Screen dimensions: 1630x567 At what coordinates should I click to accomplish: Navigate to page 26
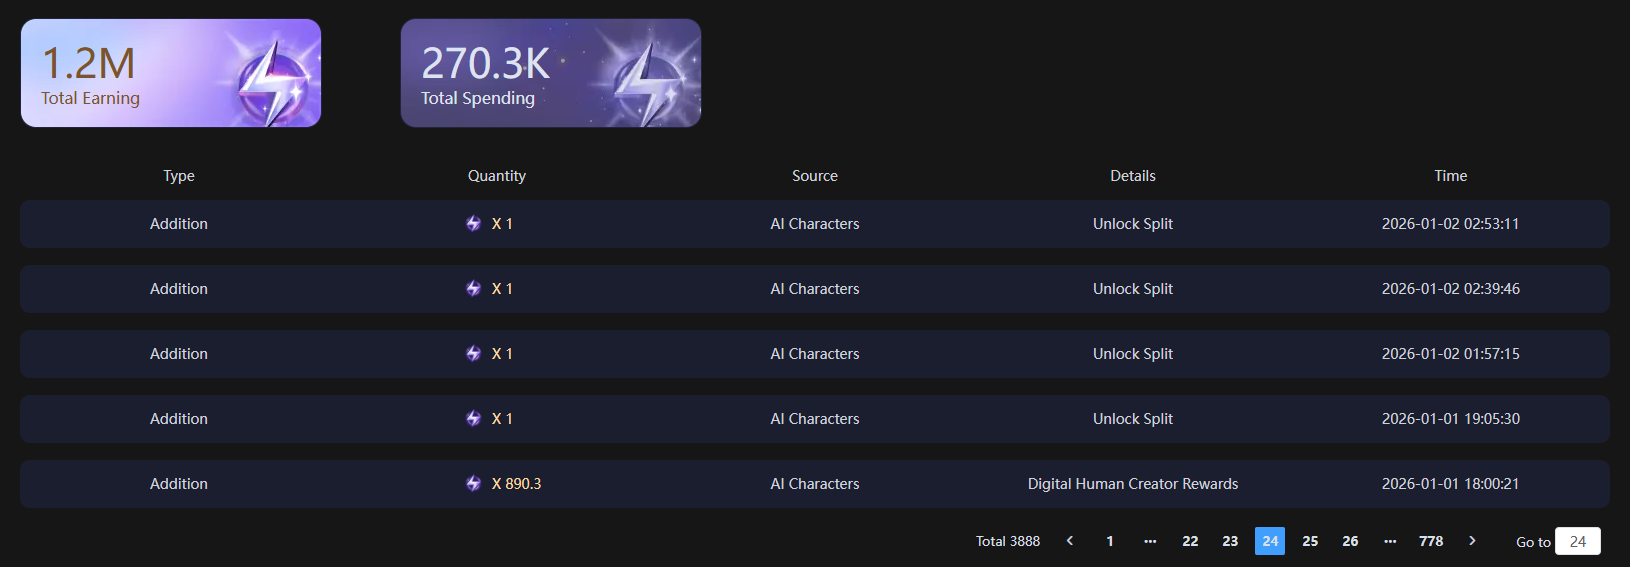pos(1350,541)
